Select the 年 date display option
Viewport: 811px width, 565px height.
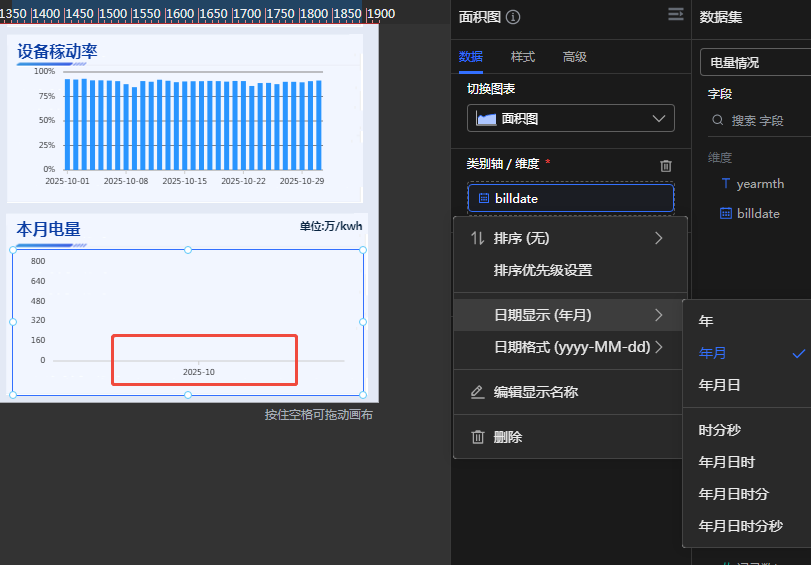click(x=706, y=321)
